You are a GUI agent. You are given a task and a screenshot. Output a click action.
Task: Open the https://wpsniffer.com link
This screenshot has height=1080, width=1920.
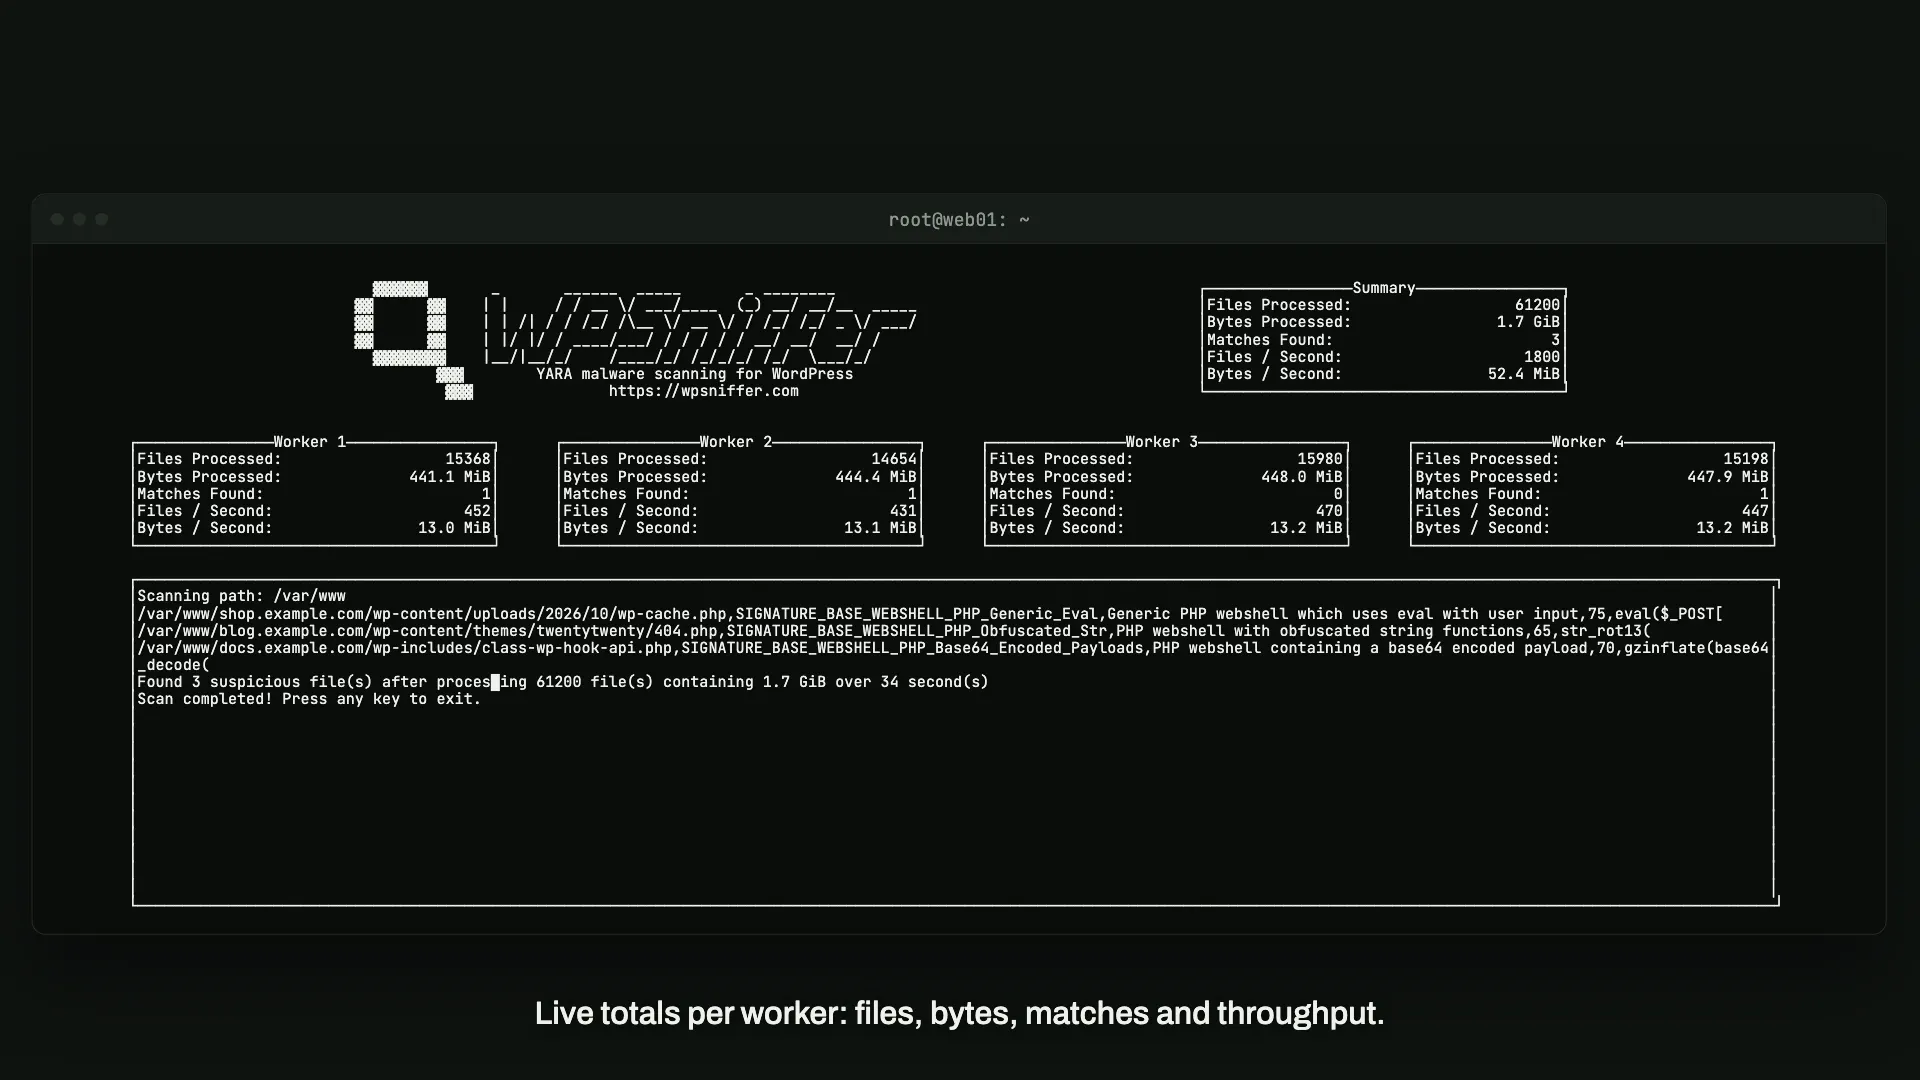(x=704, y=391)
